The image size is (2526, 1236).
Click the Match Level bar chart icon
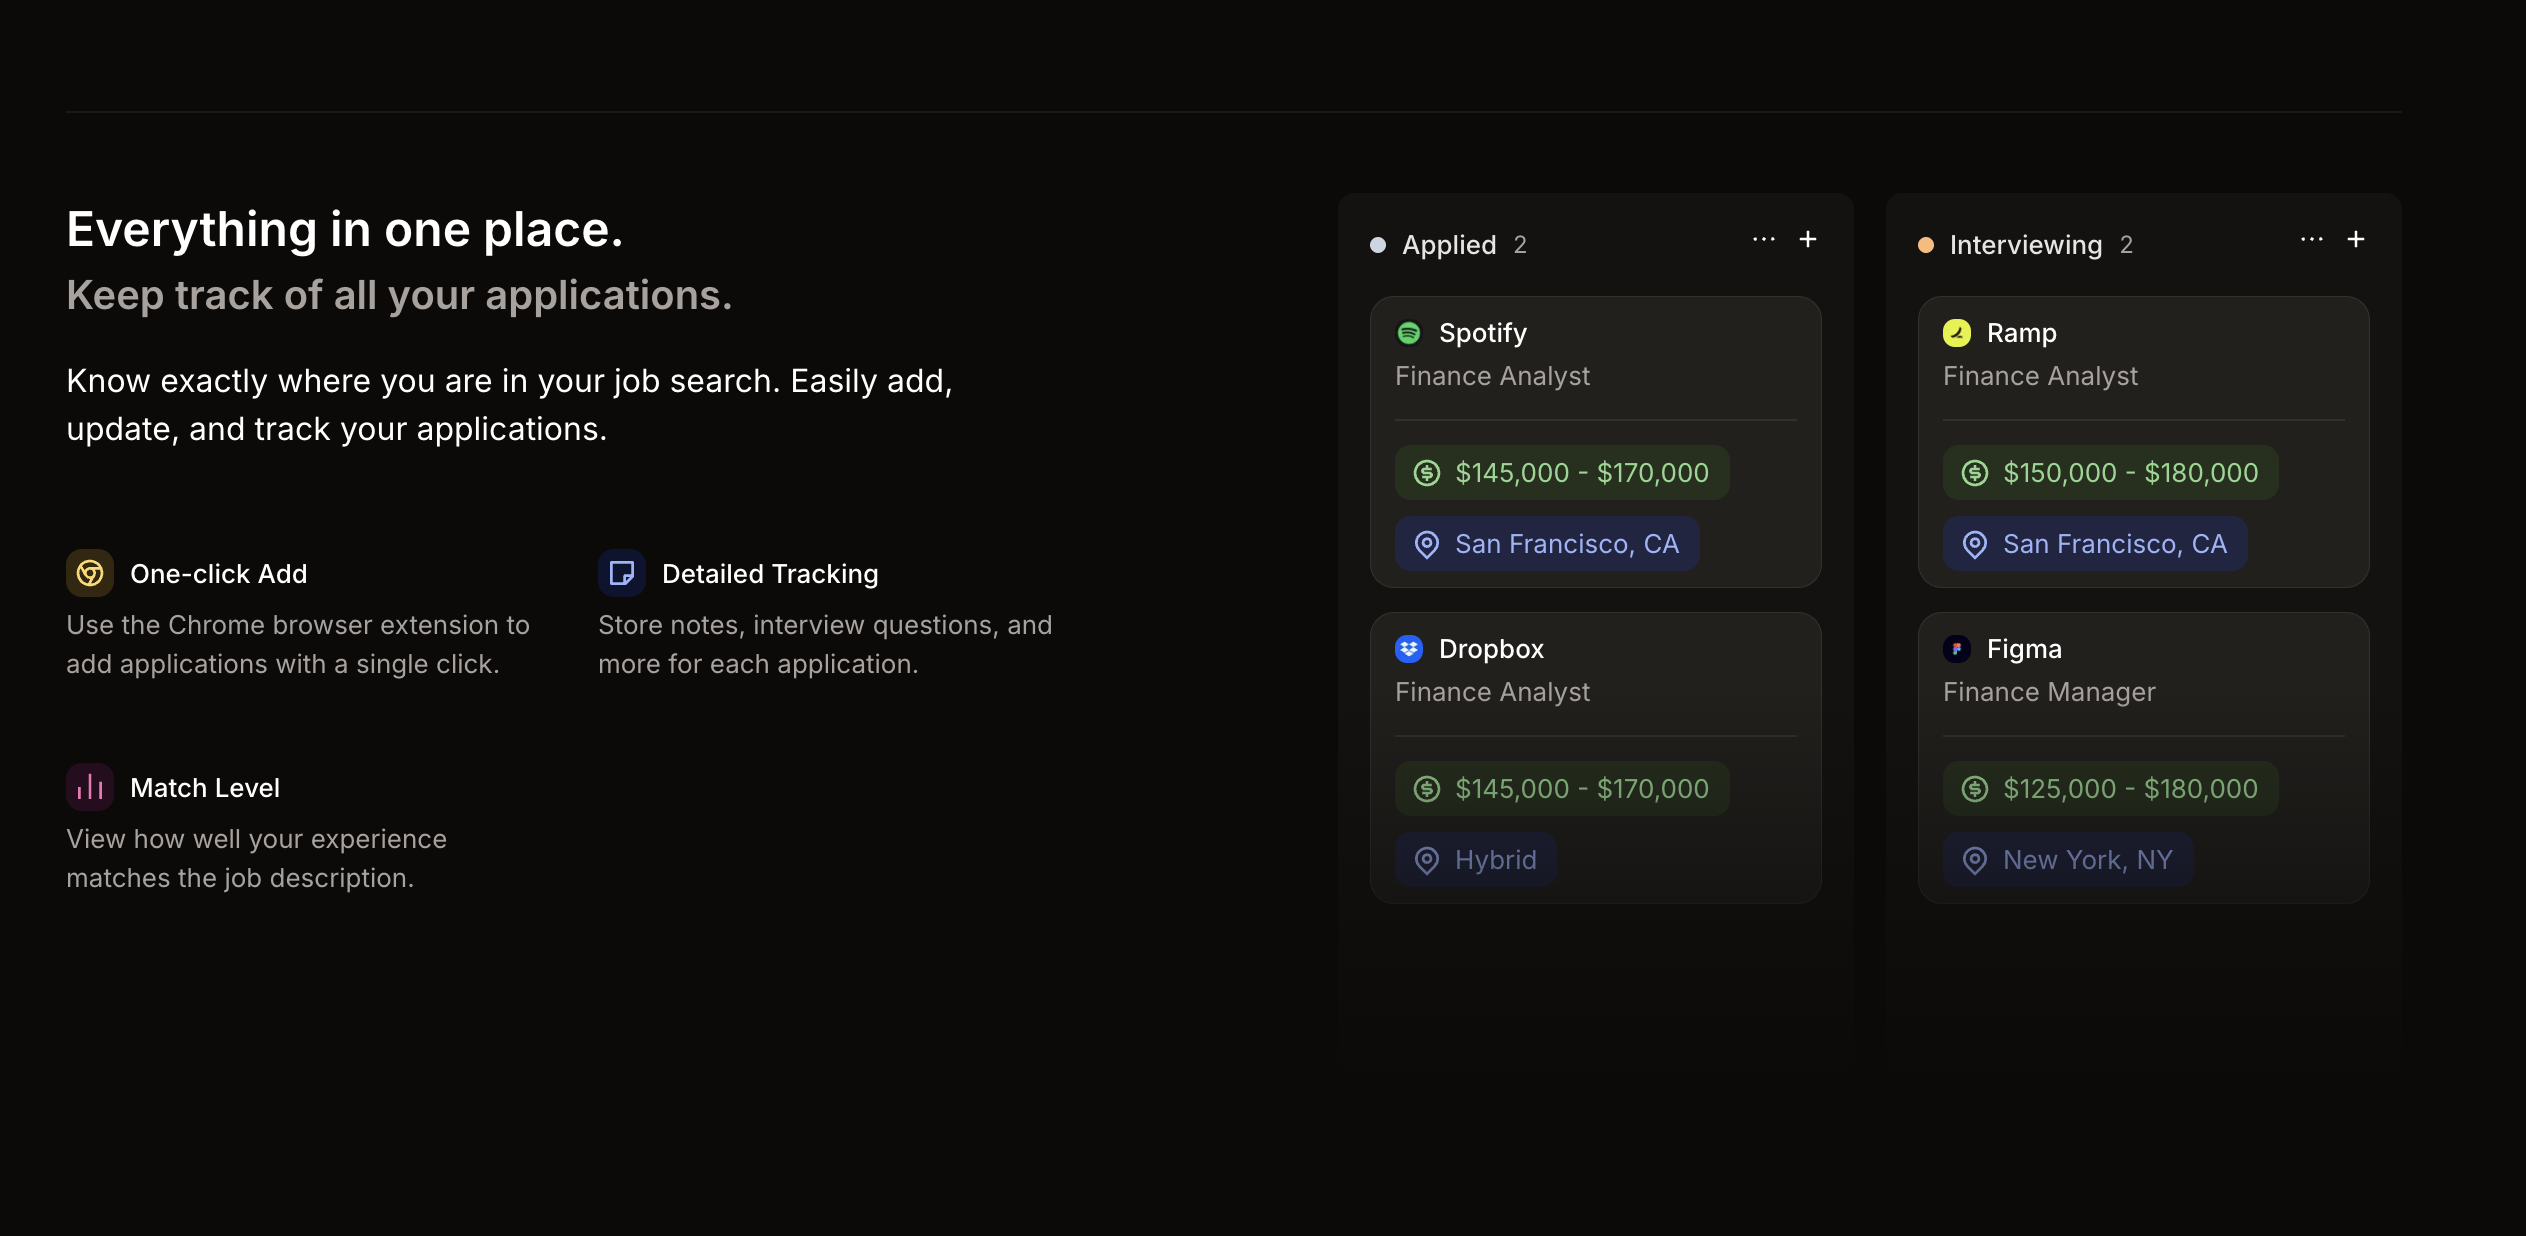click(90, 787)
